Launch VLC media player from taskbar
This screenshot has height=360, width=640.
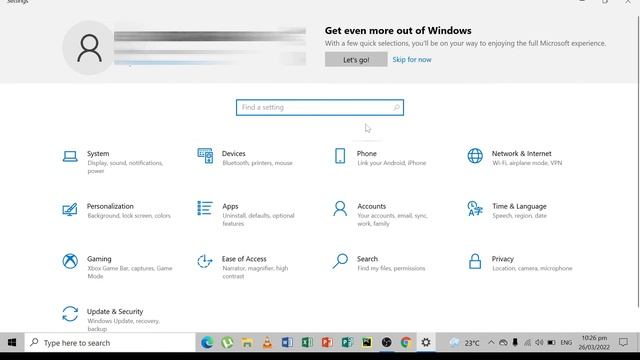267,342
